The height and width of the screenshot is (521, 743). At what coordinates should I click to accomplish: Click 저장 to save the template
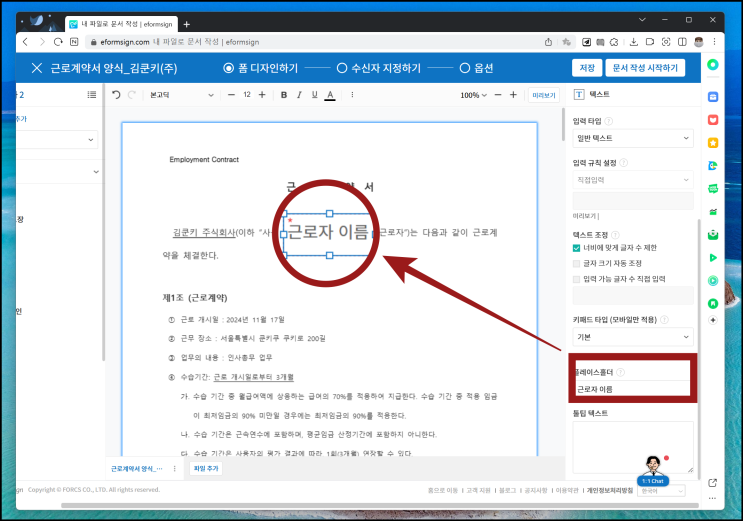tap(587, 68)
